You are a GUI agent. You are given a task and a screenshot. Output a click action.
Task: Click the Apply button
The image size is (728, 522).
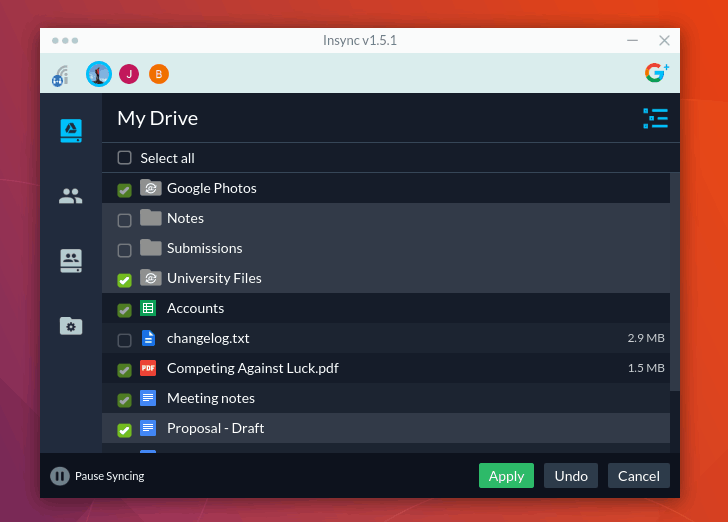[507, 476]
